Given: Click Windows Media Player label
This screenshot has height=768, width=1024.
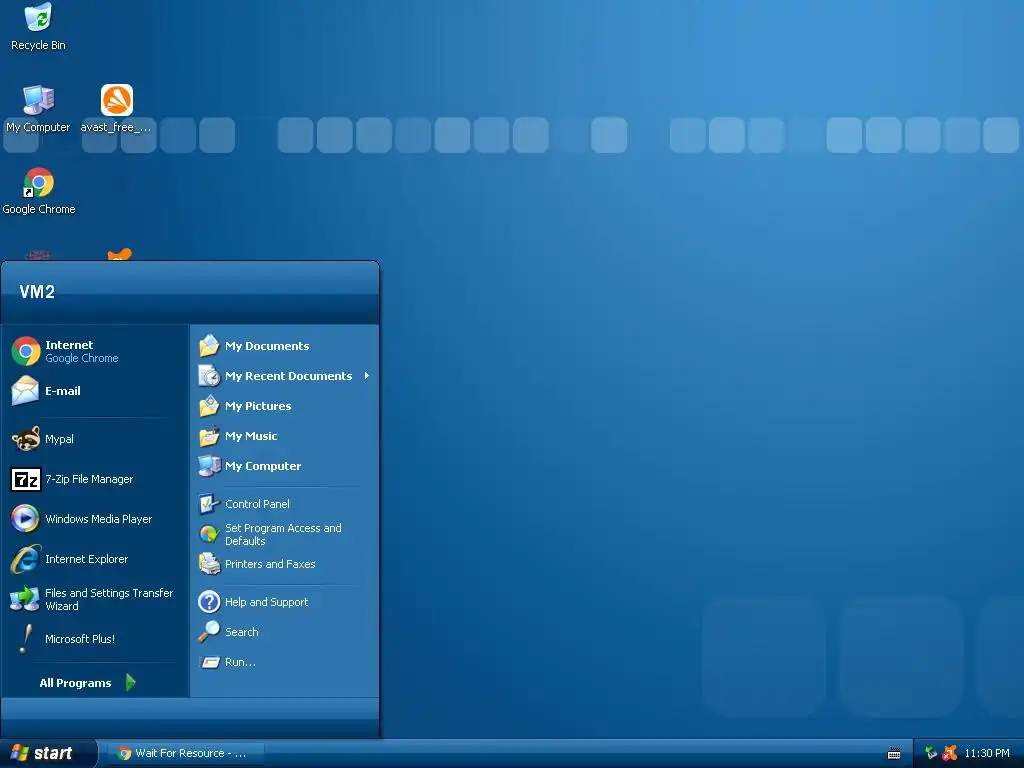Looking at the screenshot, I should pyautogui.click(x=99, y=519).
